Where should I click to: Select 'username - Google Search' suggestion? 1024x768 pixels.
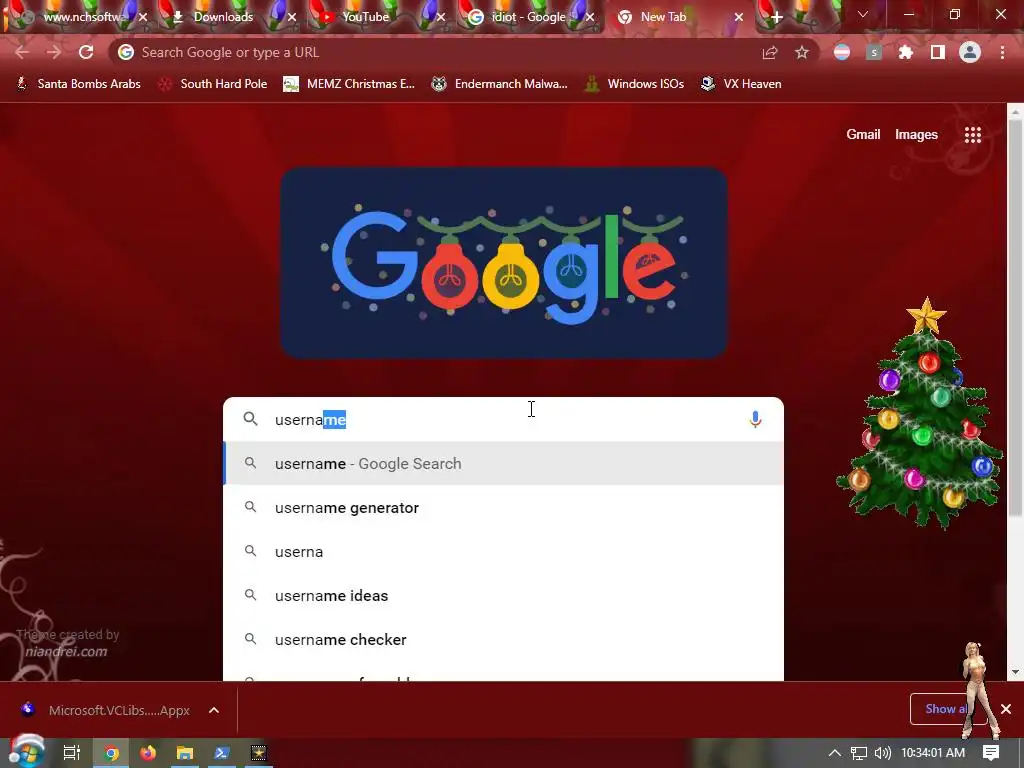point(503,463)
